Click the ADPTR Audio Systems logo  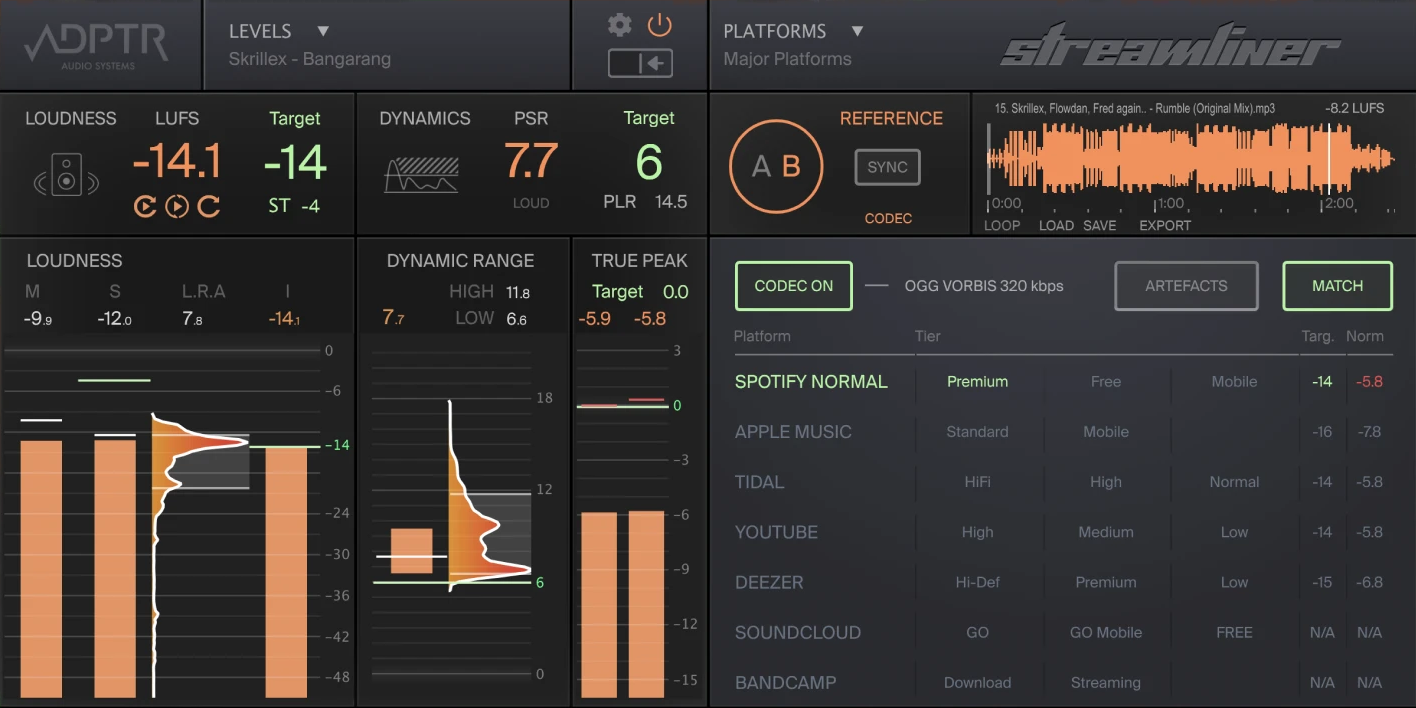click(93, 45)
